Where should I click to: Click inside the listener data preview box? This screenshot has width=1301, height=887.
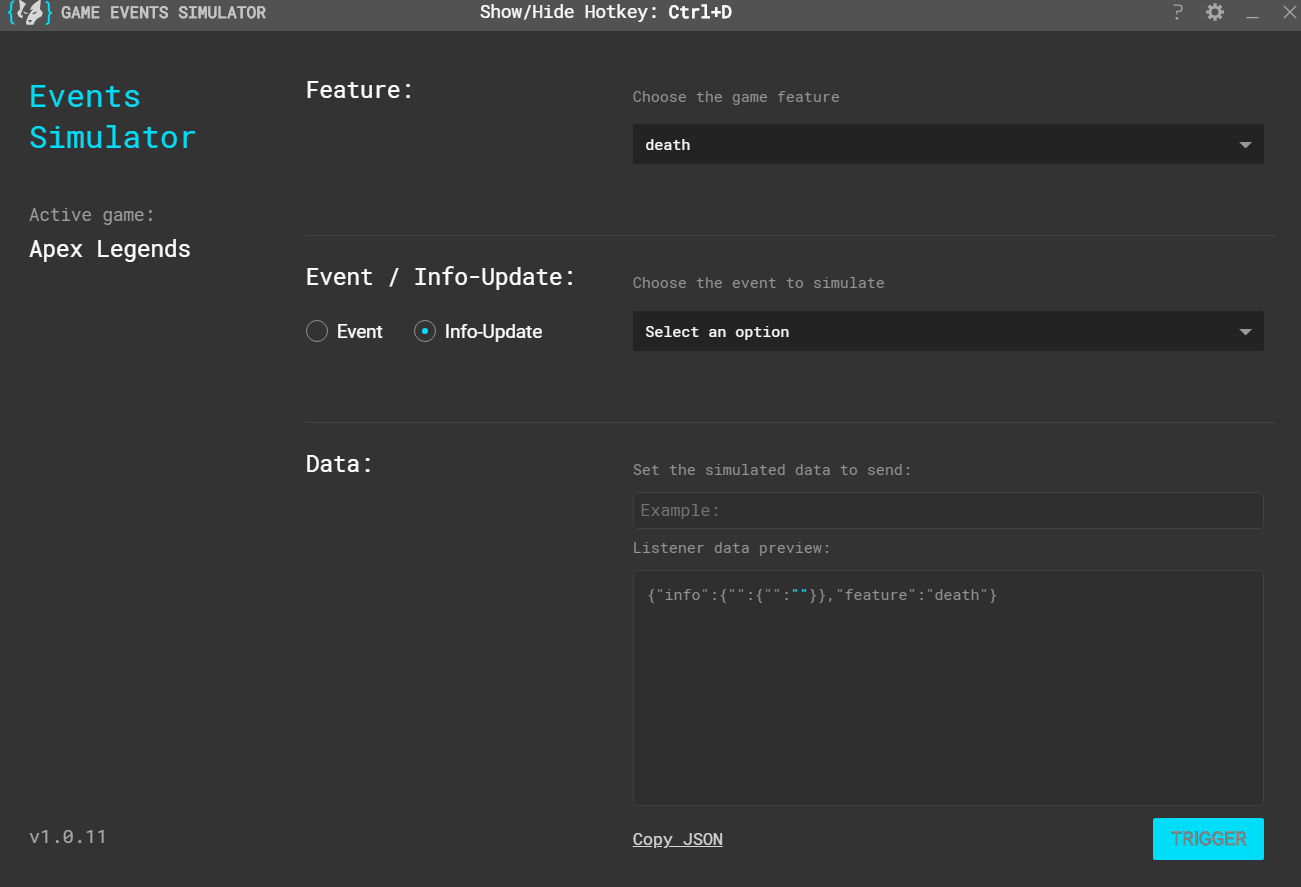tap(948, 688)
